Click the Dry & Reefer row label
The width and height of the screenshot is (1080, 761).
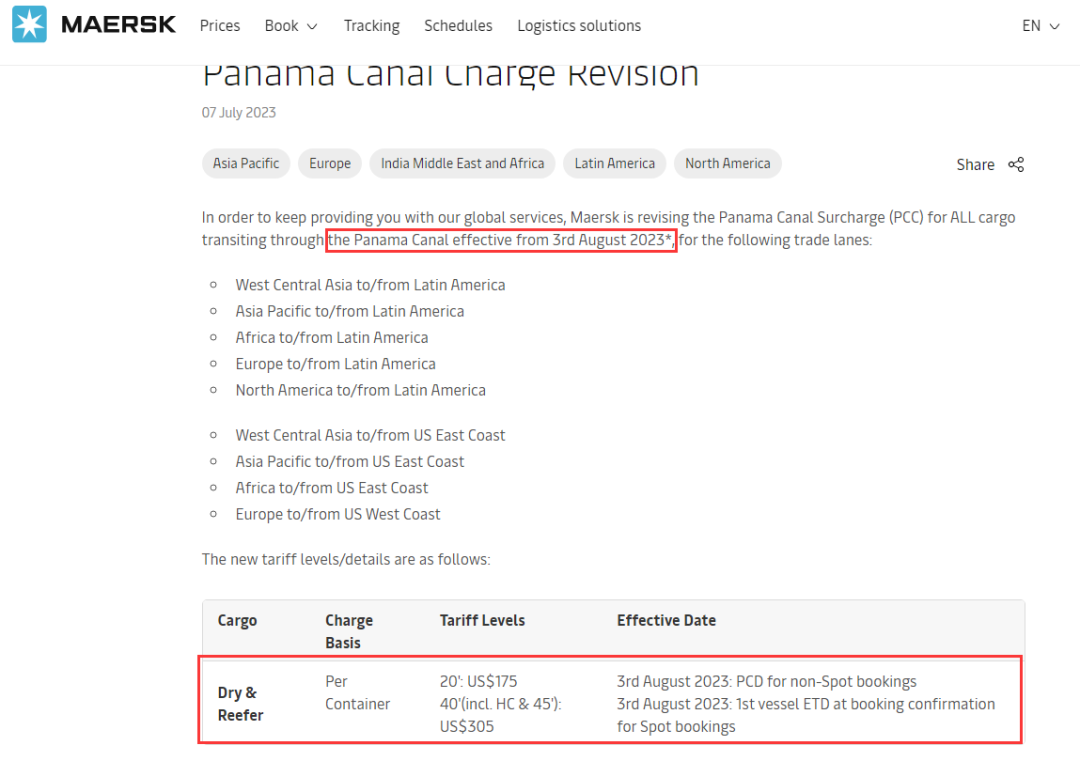(x=238, y=704)
